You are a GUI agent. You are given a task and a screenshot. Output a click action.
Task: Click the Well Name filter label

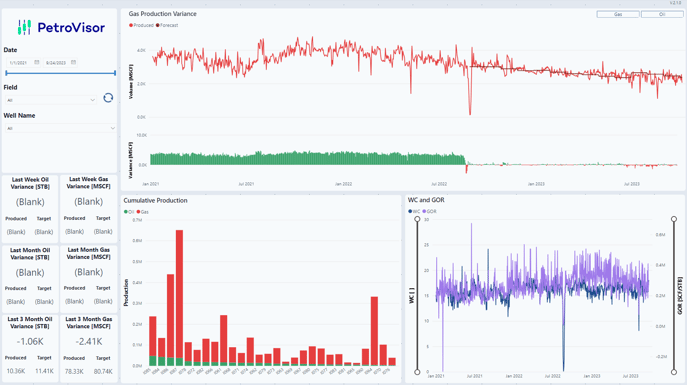[19, 116]
